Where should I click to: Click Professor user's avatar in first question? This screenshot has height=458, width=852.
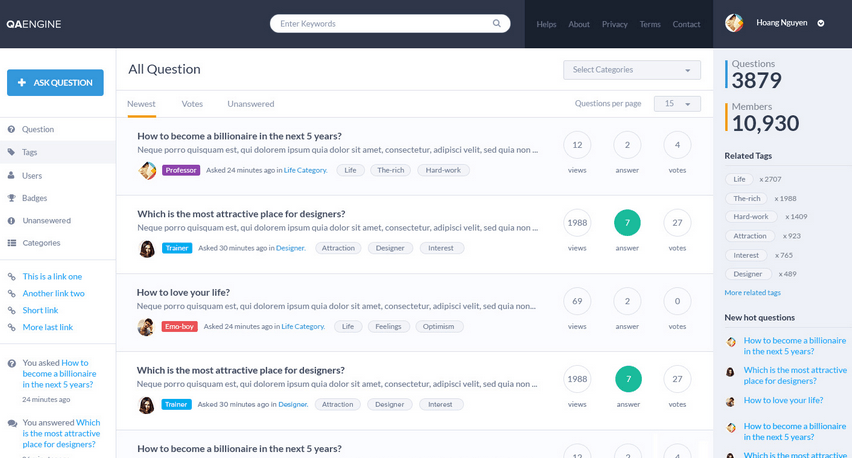[x=147, y=171]
